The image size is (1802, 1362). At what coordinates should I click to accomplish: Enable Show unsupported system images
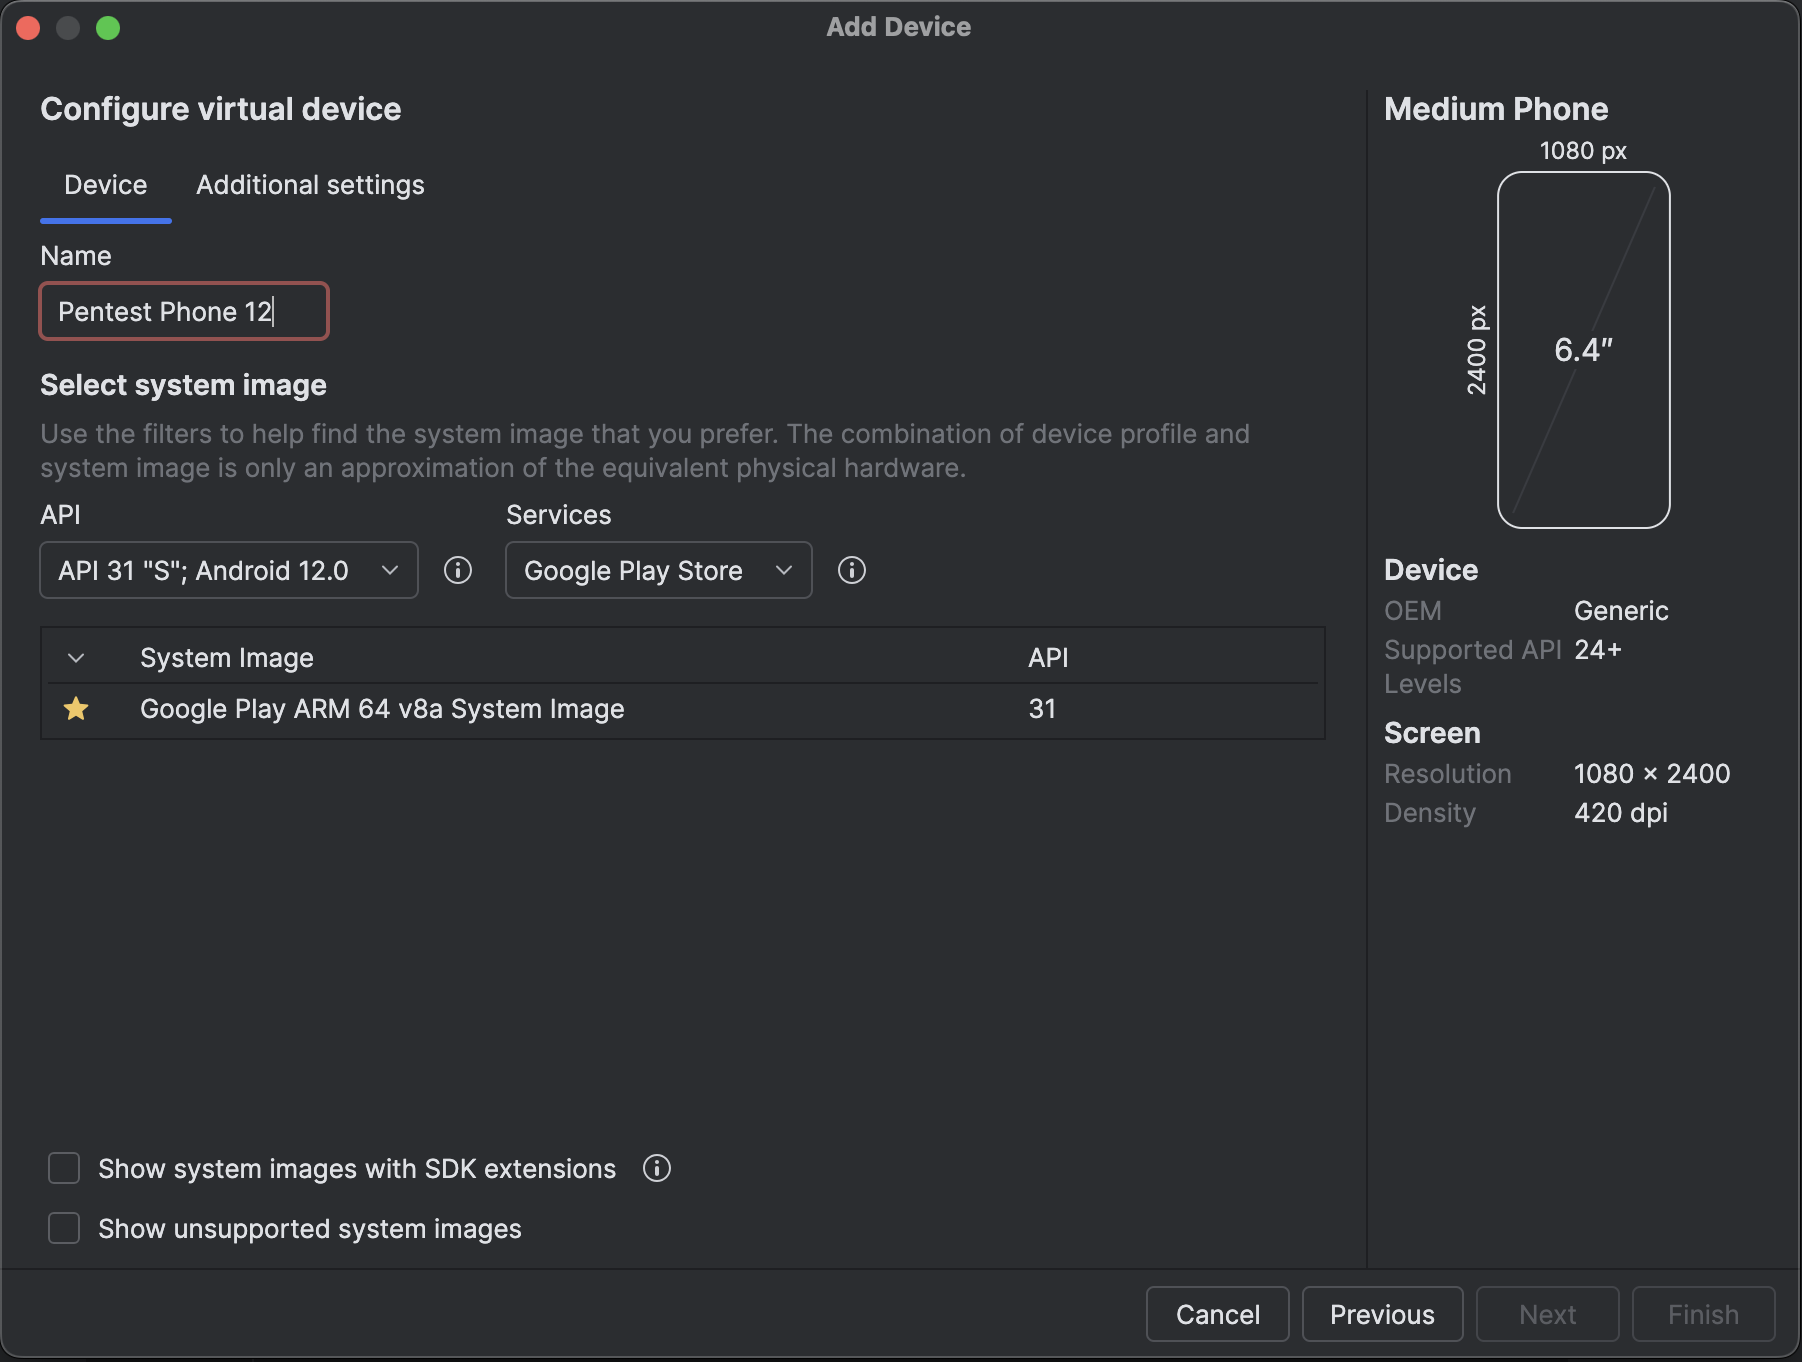(x=65, y=1228)
